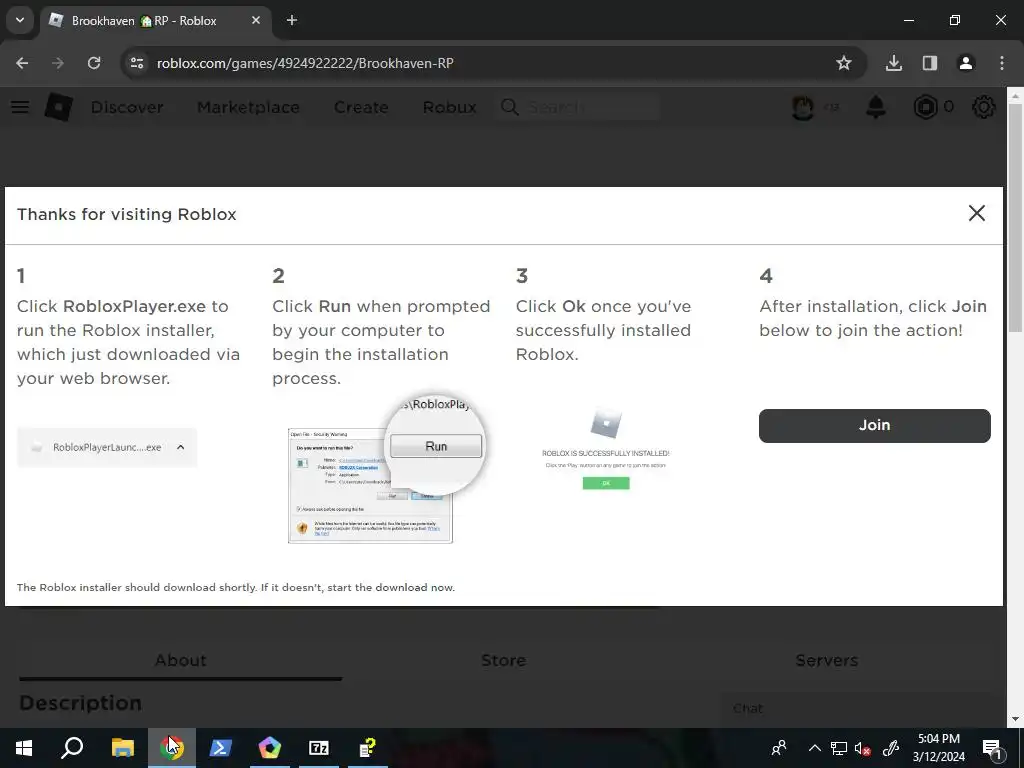Open the tab search dropdown arrow
The width and height of the screenshot is (1024, 768).
tap(20, 20)
